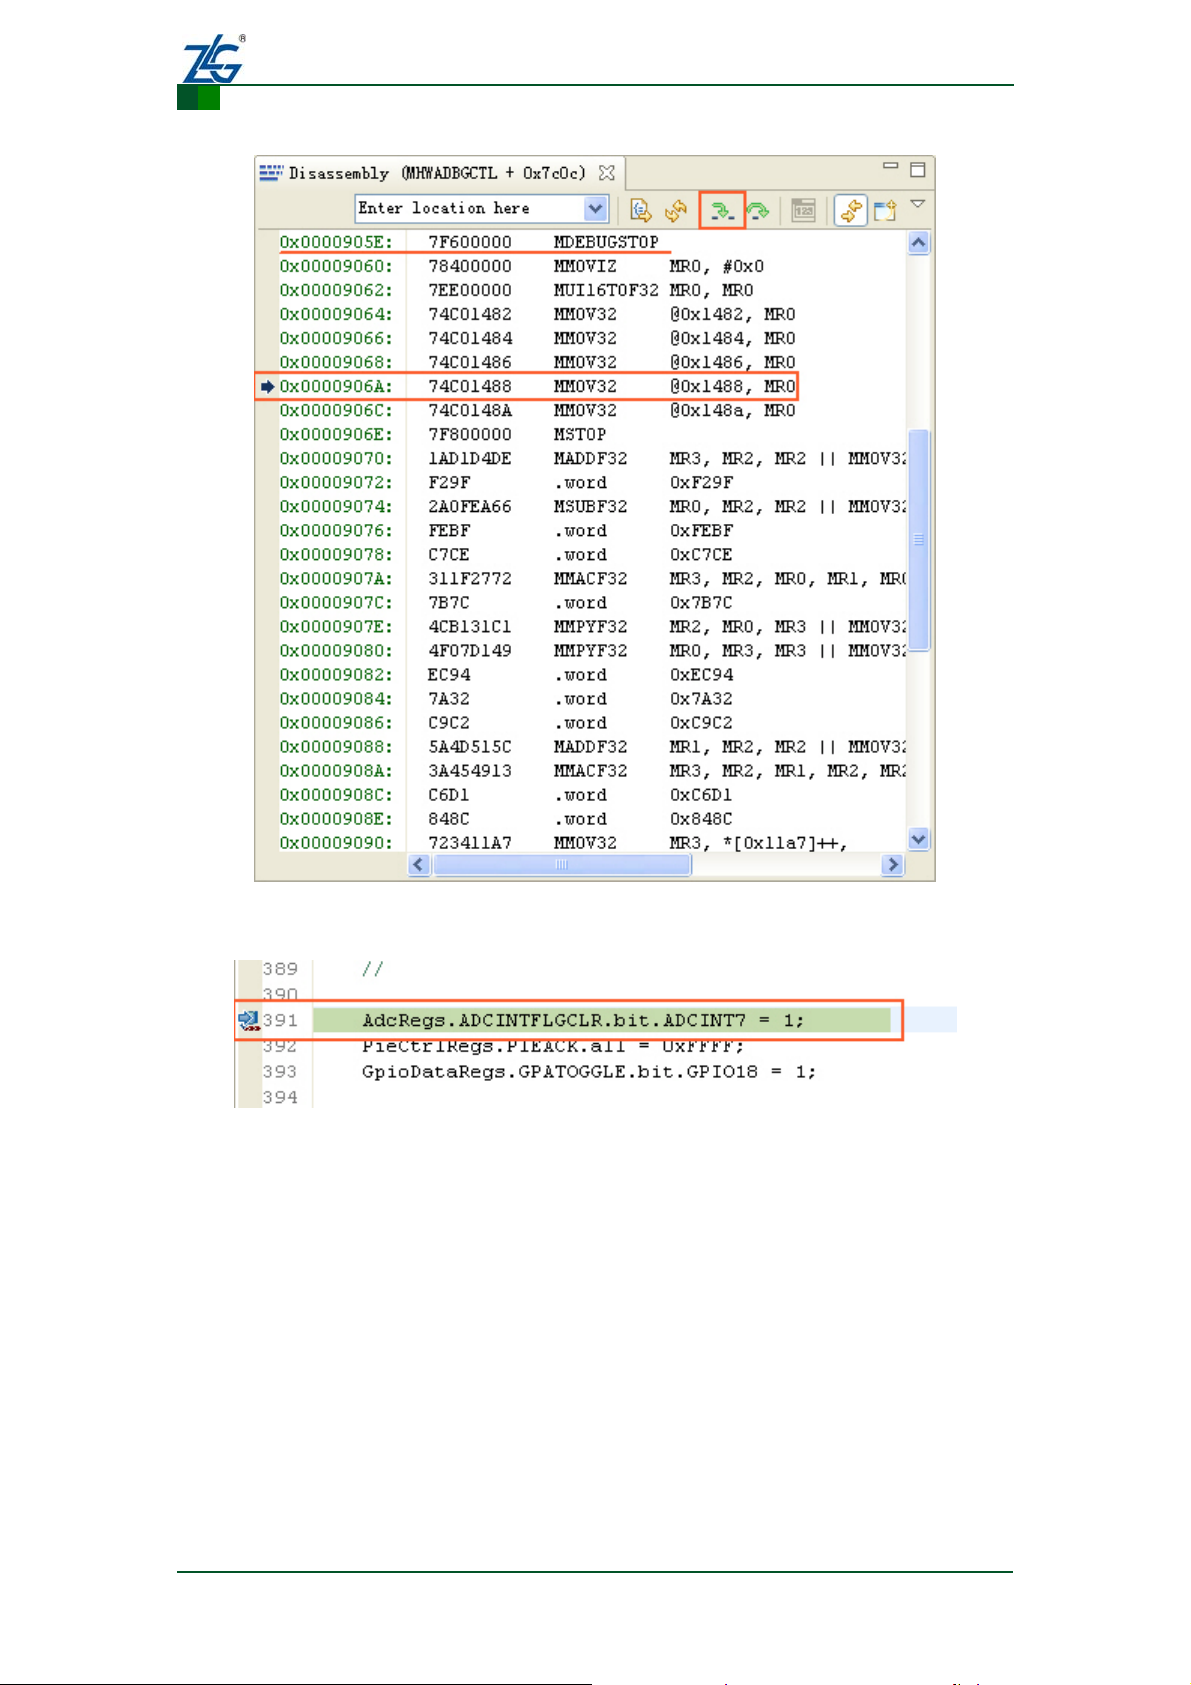1191x1685 pixels.
Task: Click address 0x0000907C
Action: (336, 602)
